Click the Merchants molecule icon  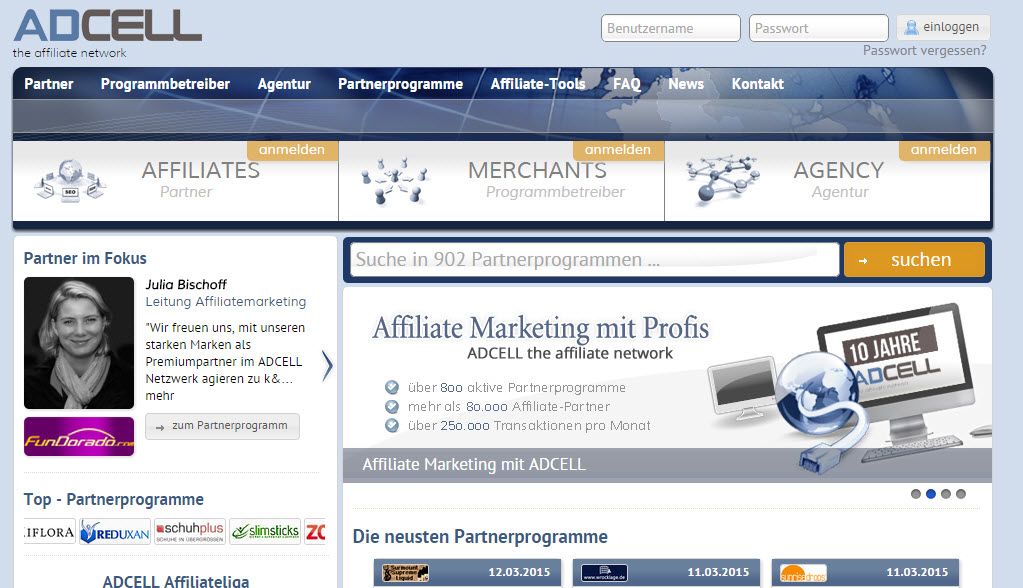[x=395, y=181]
